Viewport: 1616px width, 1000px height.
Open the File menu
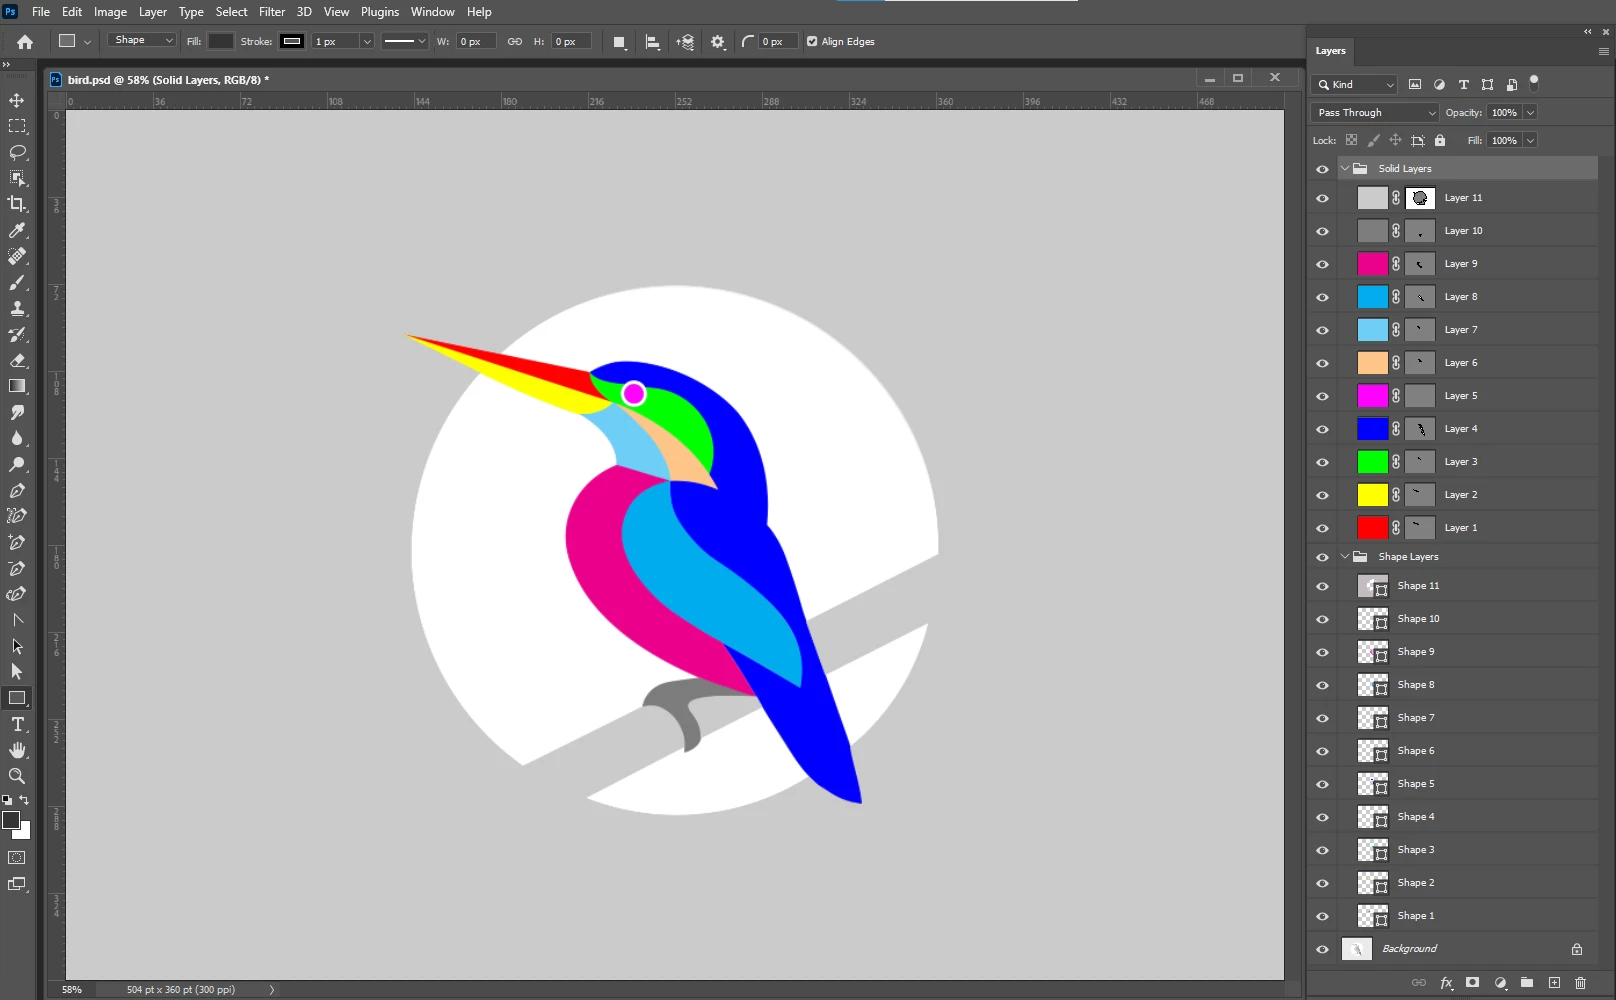41,12
